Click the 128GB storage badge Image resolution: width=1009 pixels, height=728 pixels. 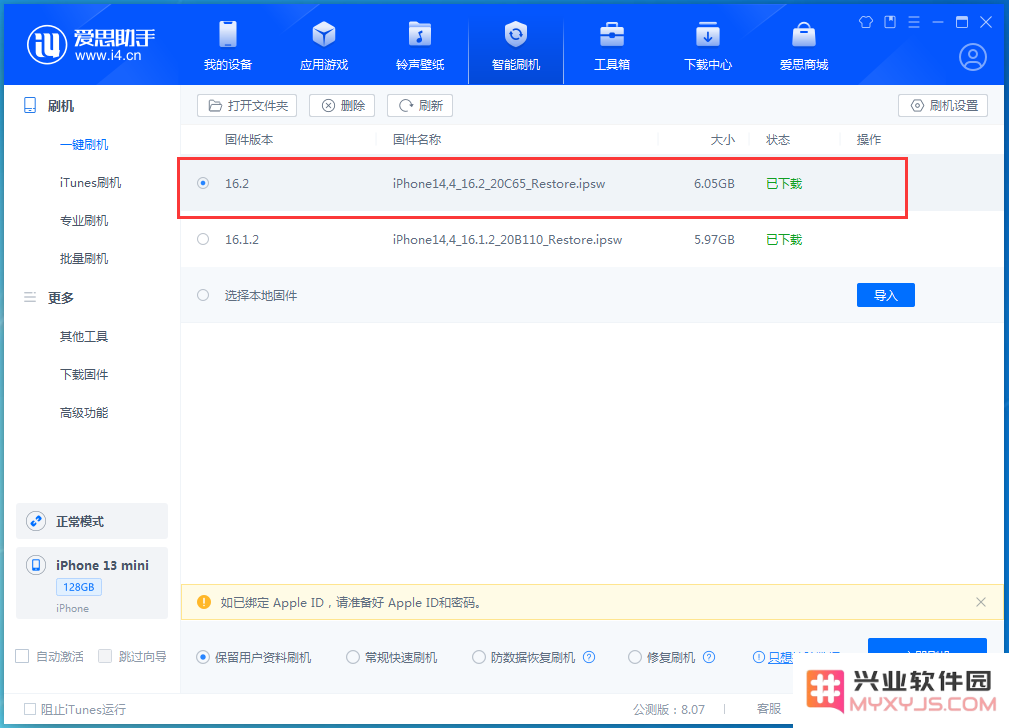(x=79, y=586)
